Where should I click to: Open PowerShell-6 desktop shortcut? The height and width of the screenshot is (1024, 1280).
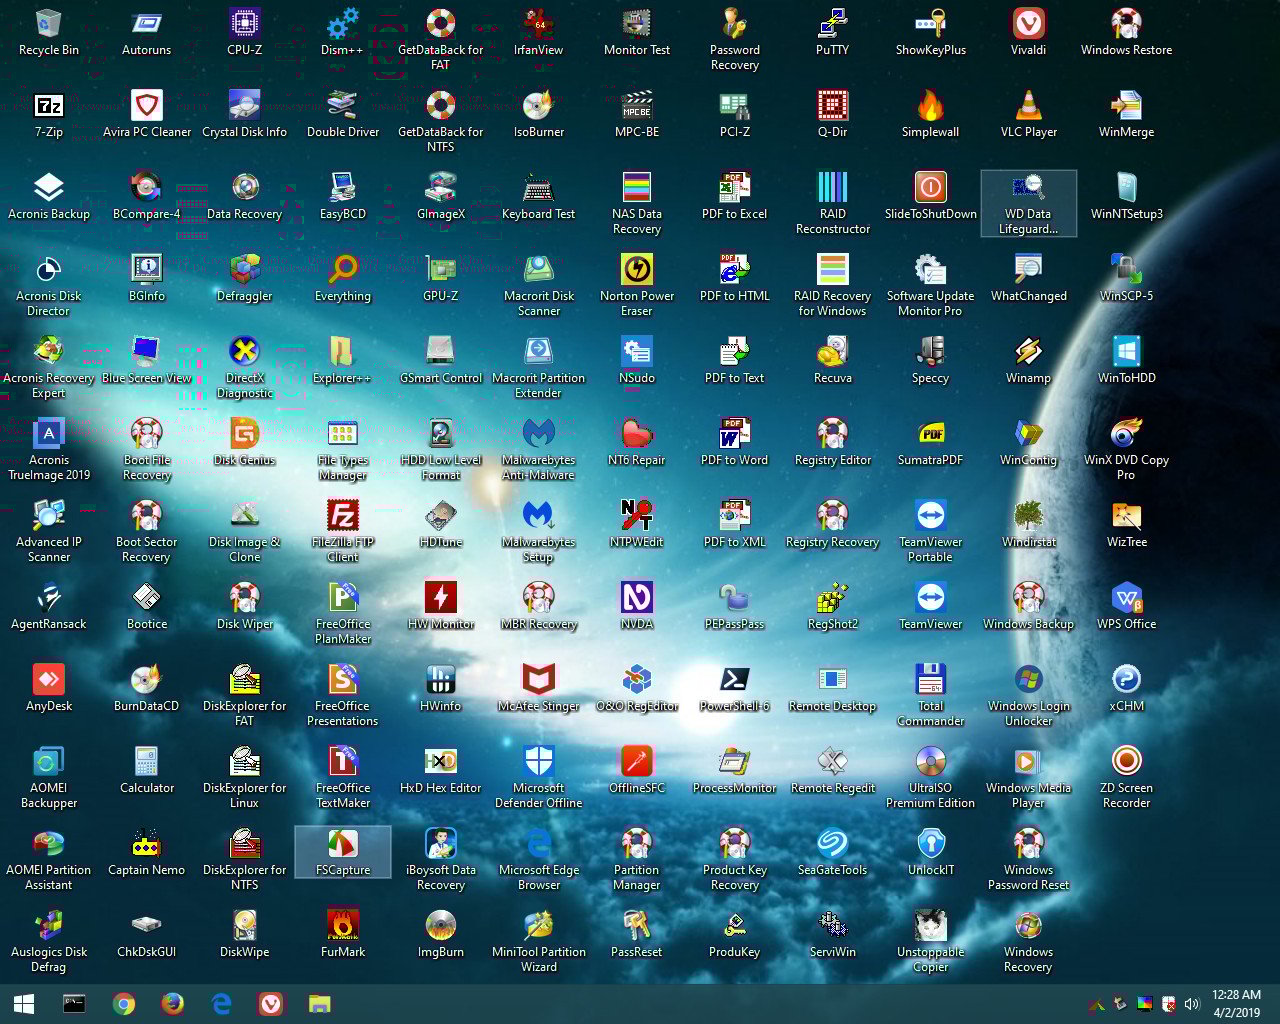point(734,687)
